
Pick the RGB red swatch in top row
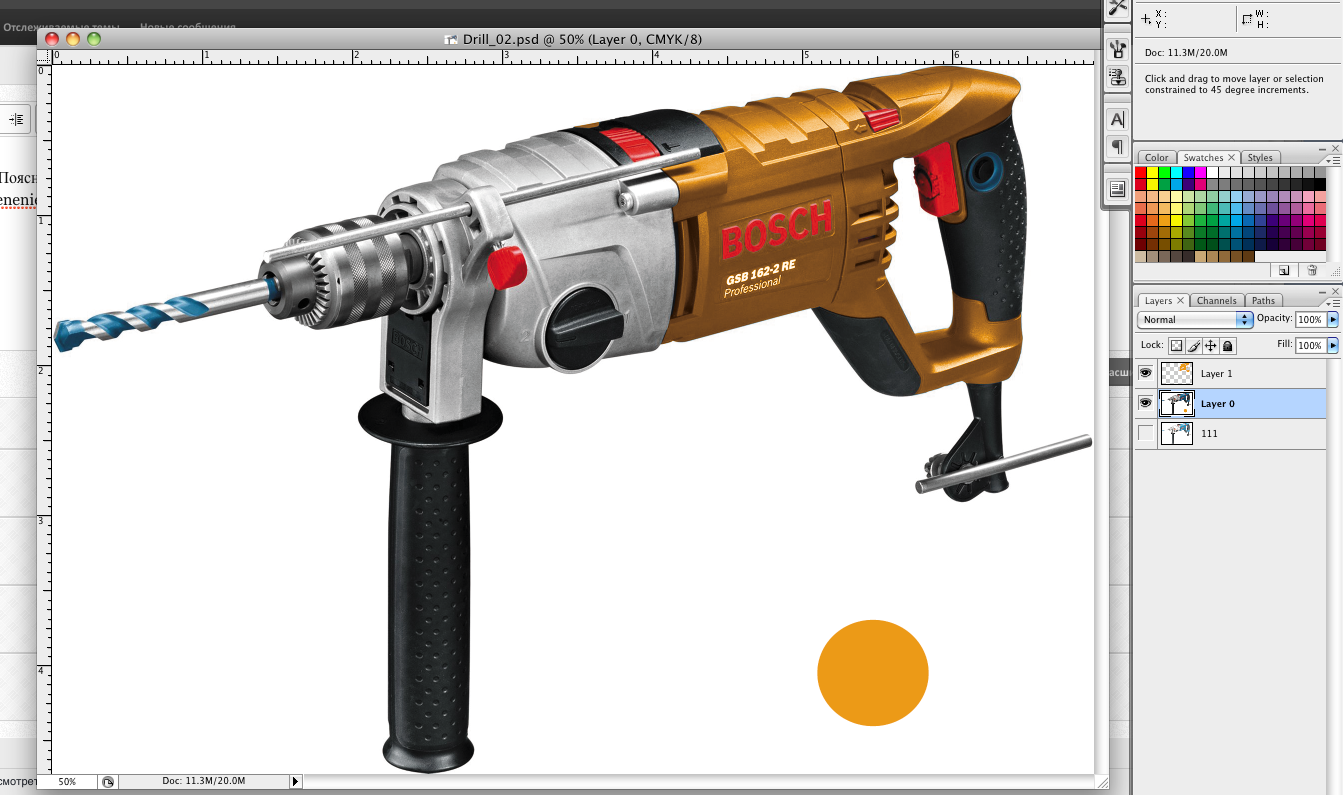1141,172
